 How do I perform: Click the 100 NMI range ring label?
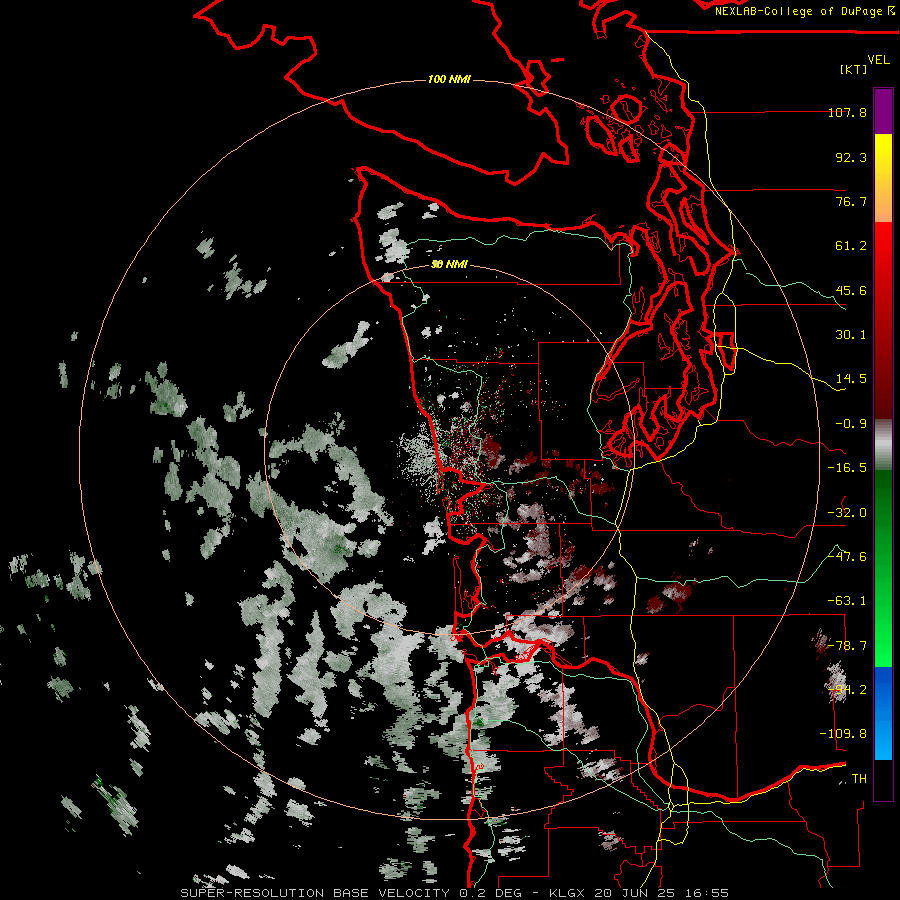[449, 79]
